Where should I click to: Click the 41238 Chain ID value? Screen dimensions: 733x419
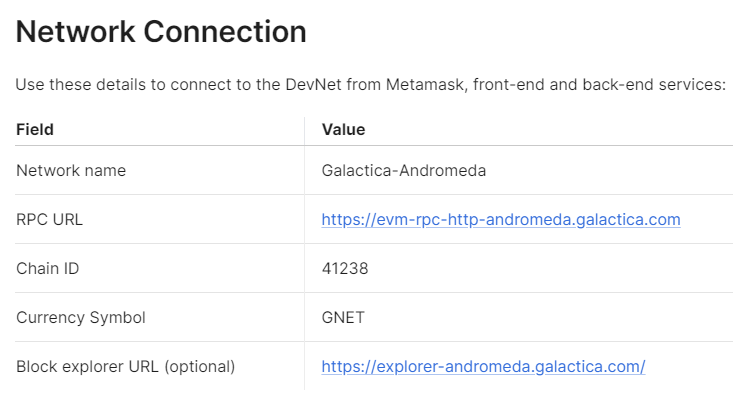(345, 268)
